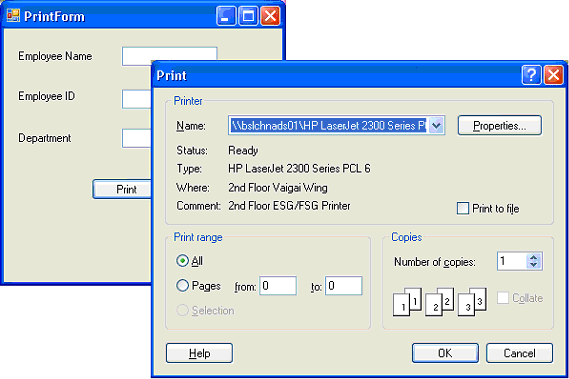Click the collate pages illustration
569x379 pixels.
[x=440, y=301]
